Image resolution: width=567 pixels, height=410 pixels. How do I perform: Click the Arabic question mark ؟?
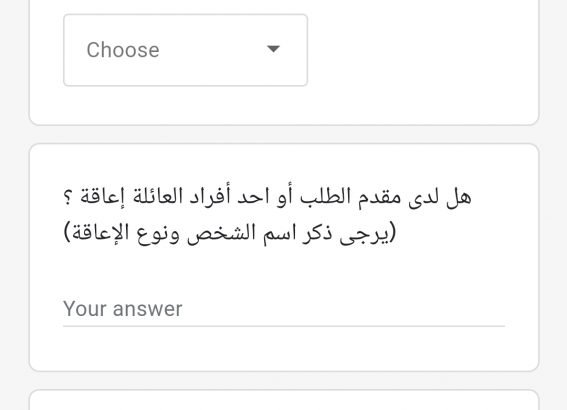point(68,197)
